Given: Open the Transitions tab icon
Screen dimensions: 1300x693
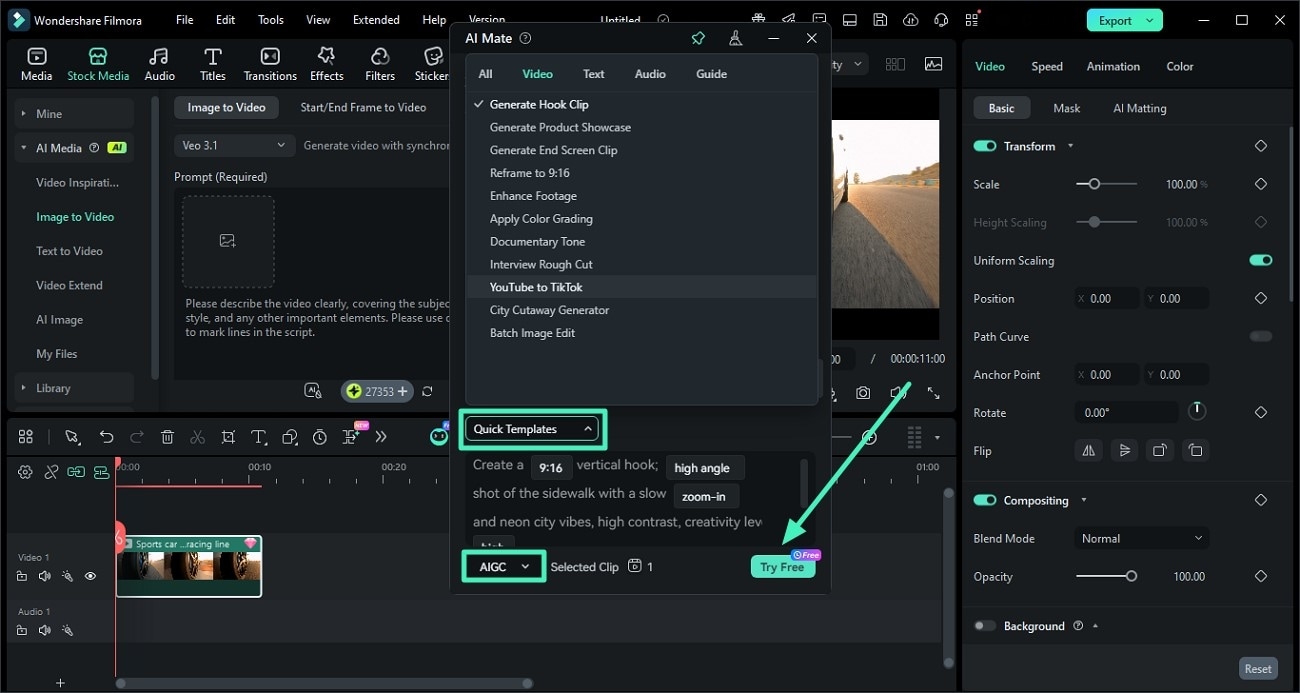Looking at the screenshot, I should tap(270, 57).
